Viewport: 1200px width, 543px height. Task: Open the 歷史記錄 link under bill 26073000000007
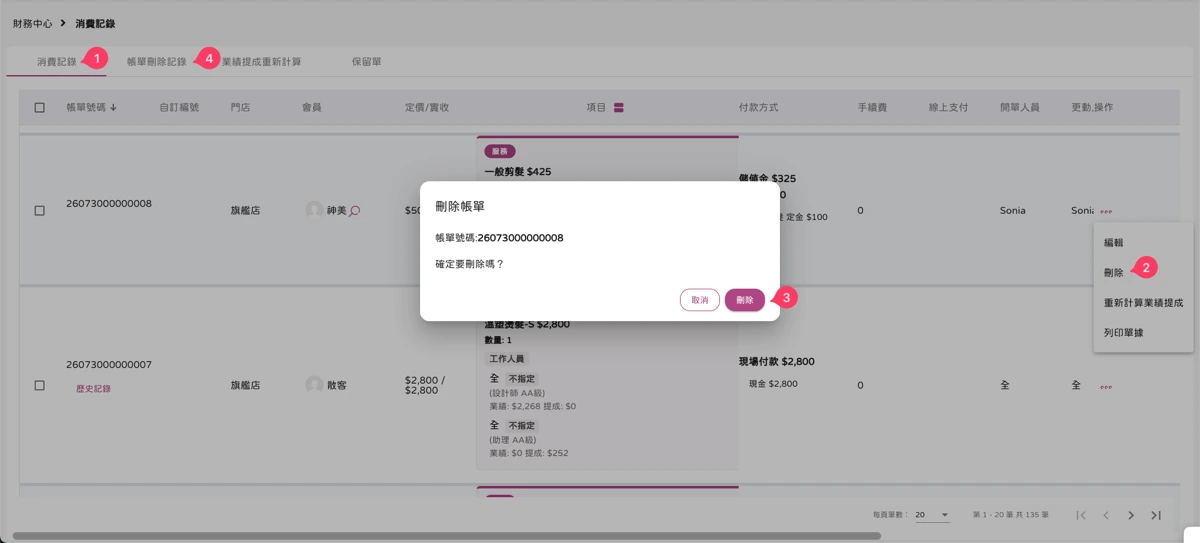[93, 389]
